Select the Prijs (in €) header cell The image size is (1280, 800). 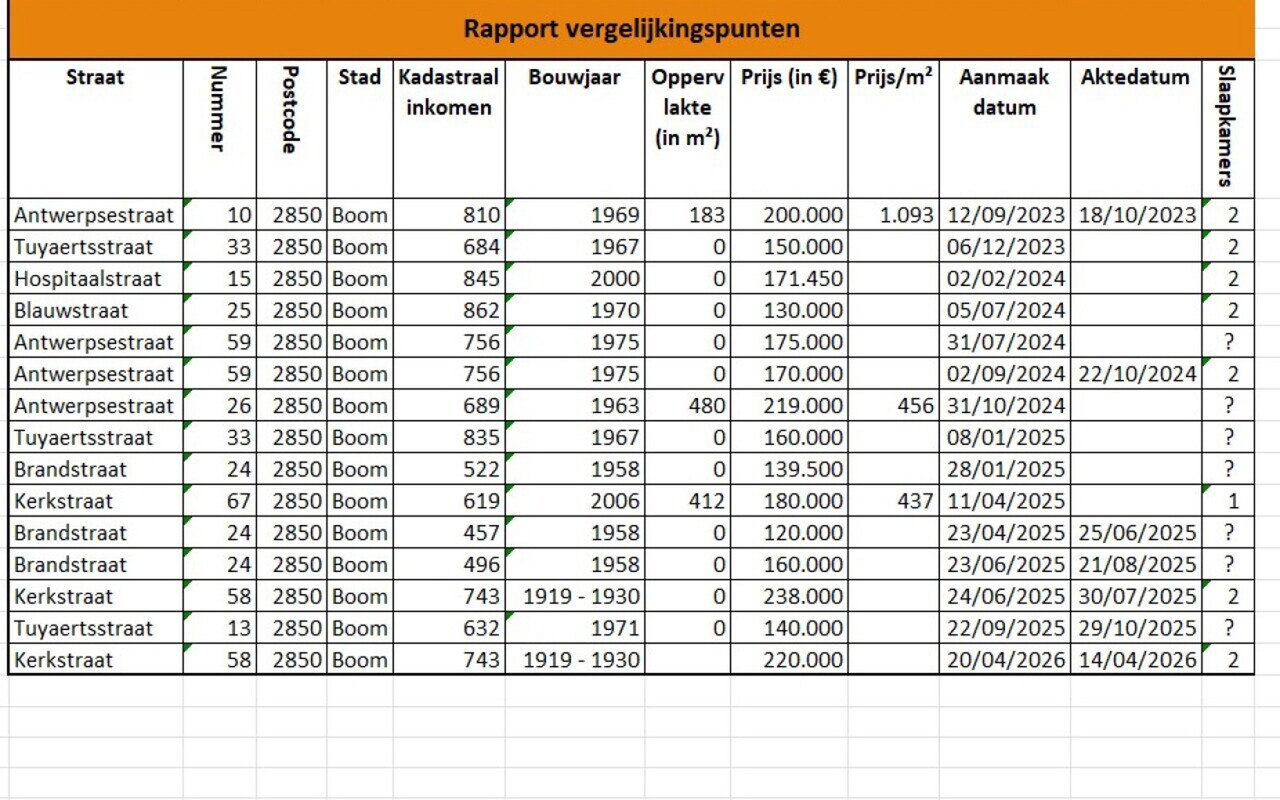click(790, 129)
